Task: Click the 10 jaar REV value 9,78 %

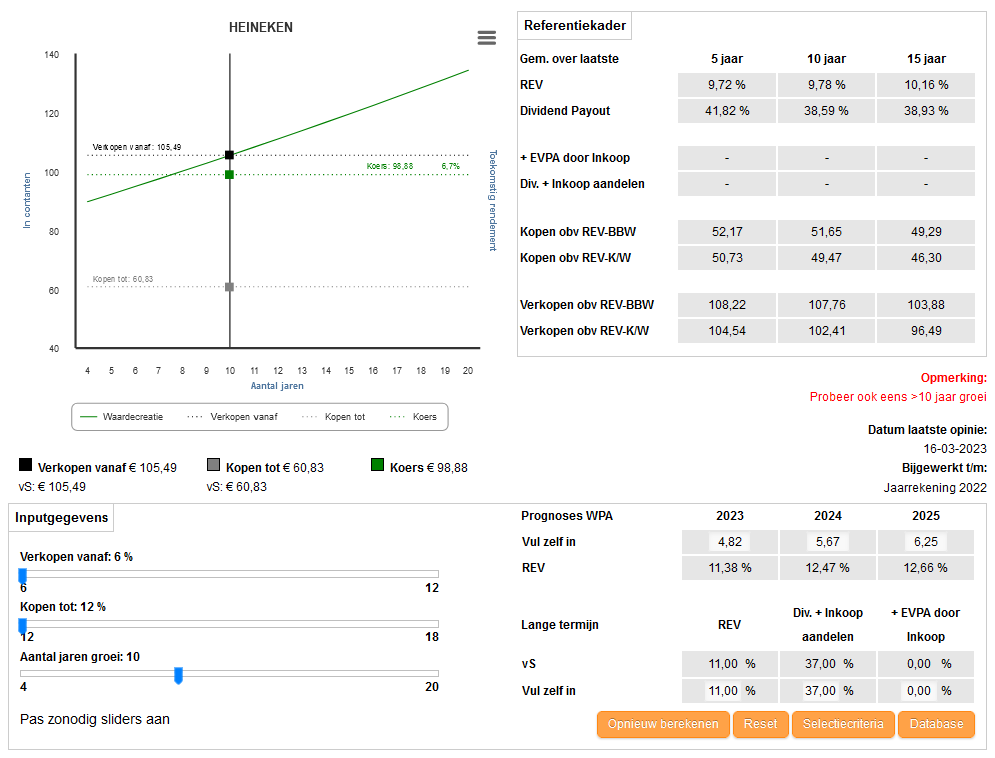Action: click(827, 85)
